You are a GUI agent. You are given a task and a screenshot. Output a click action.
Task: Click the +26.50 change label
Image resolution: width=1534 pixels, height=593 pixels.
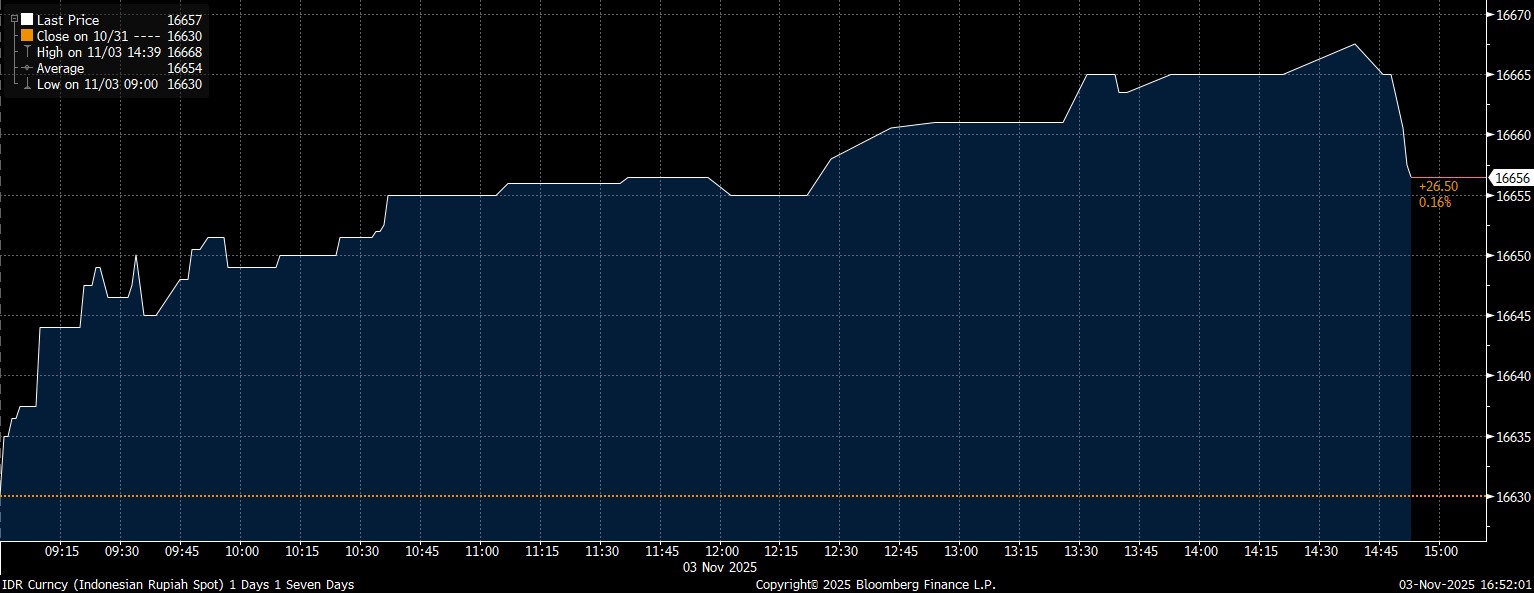coord(1438,186)
